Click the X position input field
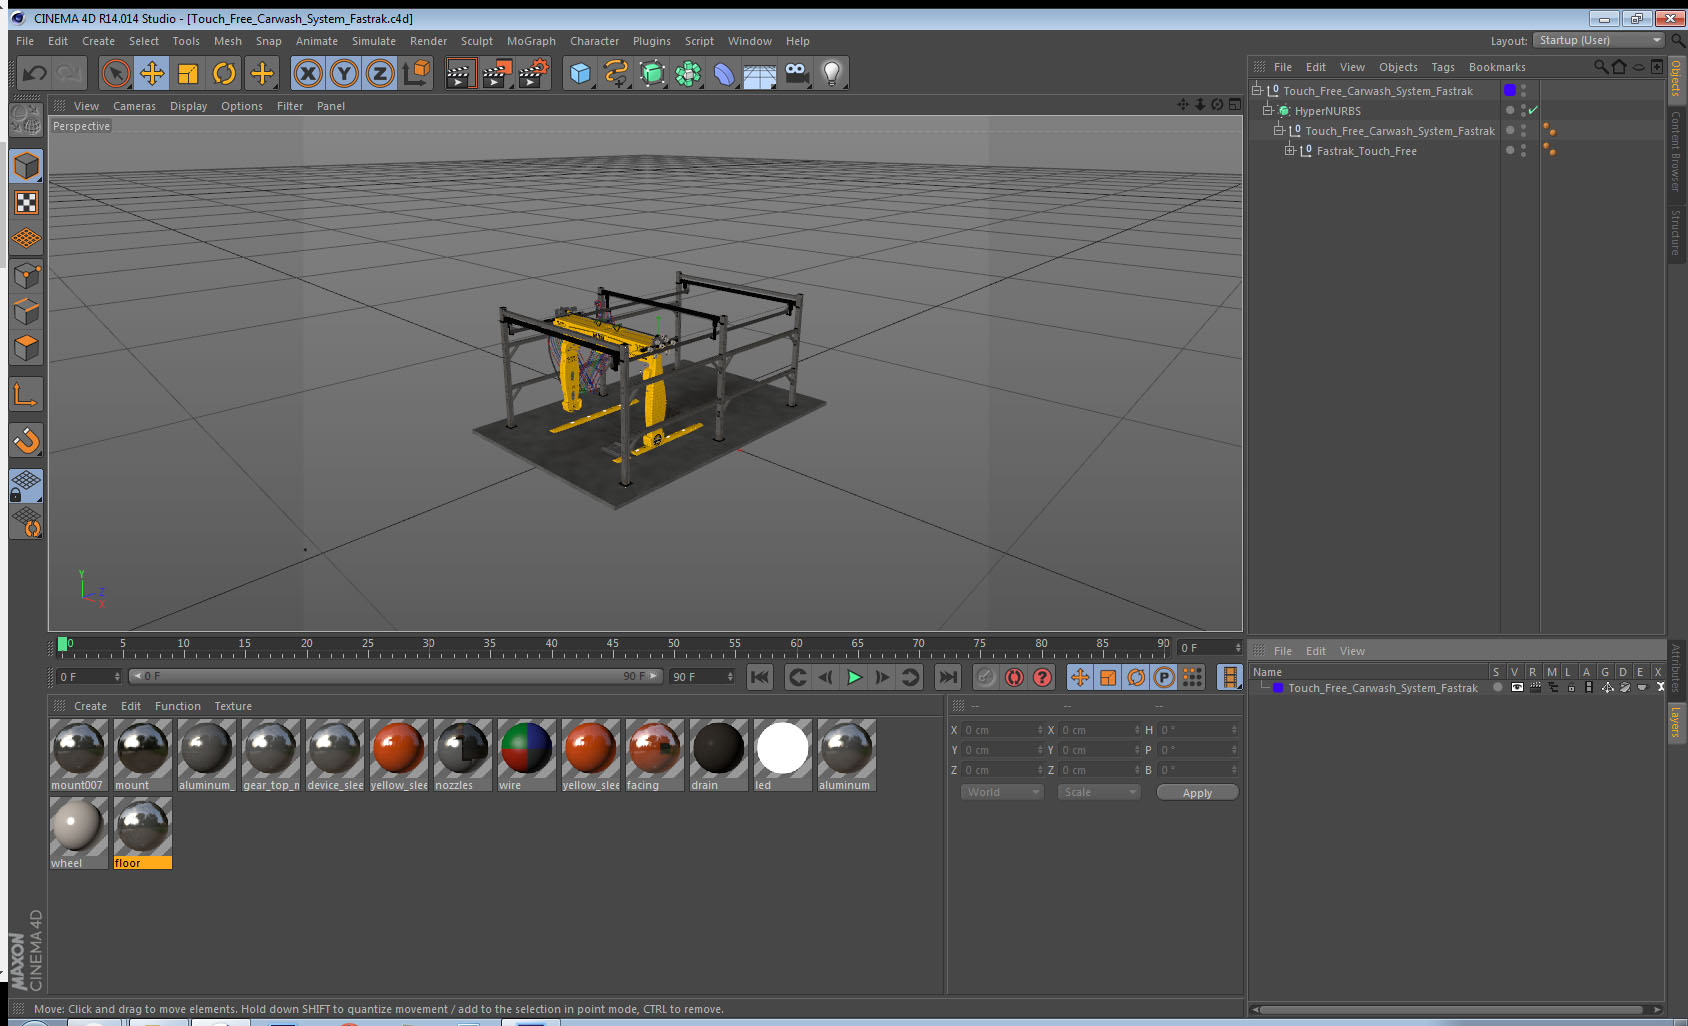Image resolution: width=1688 pixels, height=1026 pixels. 1003,730
